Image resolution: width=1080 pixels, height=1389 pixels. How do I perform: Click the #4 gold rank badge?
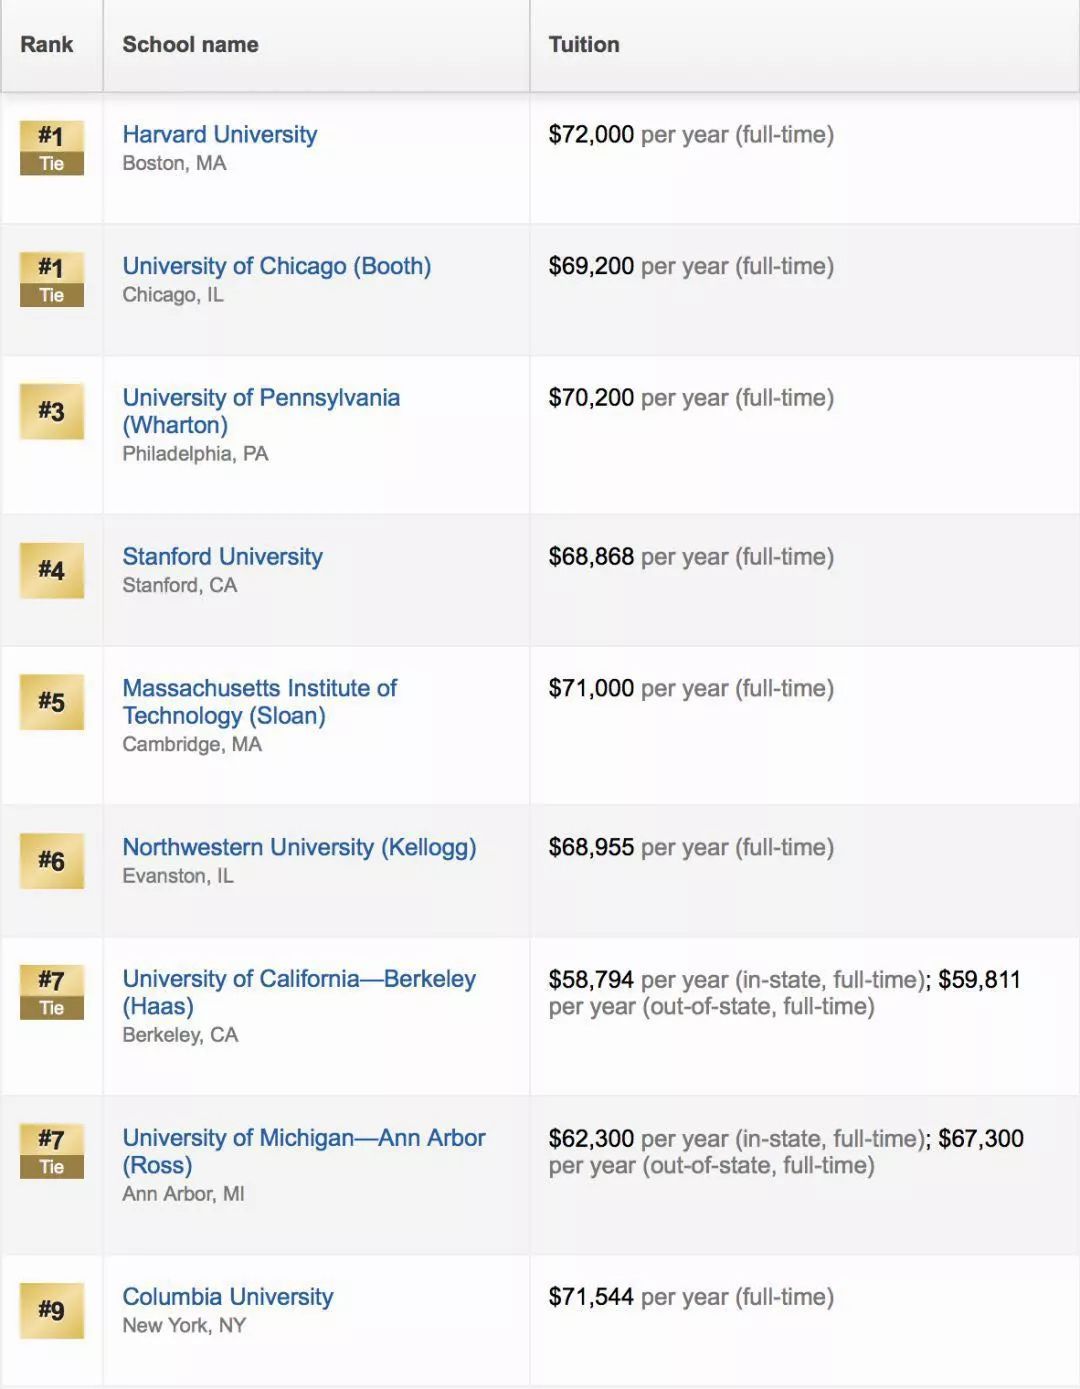[52, 570]
